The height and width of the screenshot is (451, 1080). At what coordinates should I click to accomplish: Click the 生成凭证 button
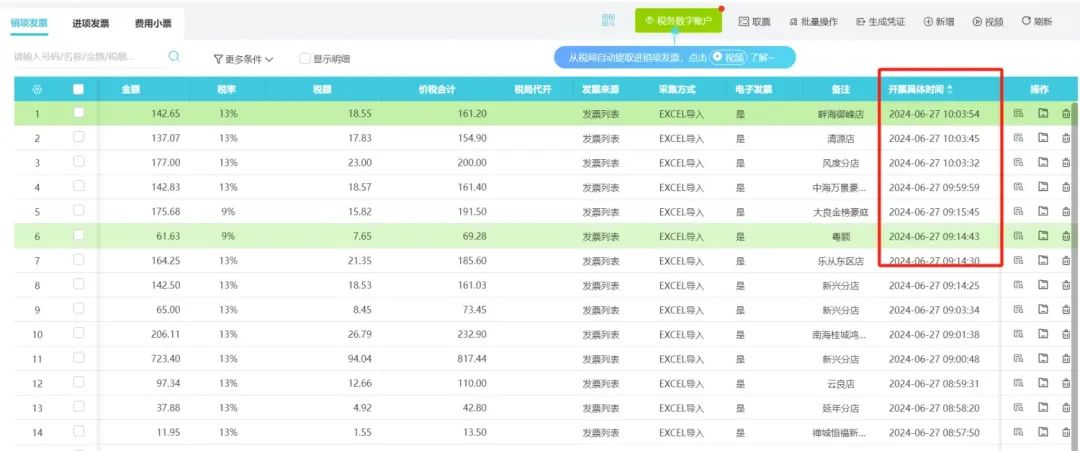coord(879,21)
